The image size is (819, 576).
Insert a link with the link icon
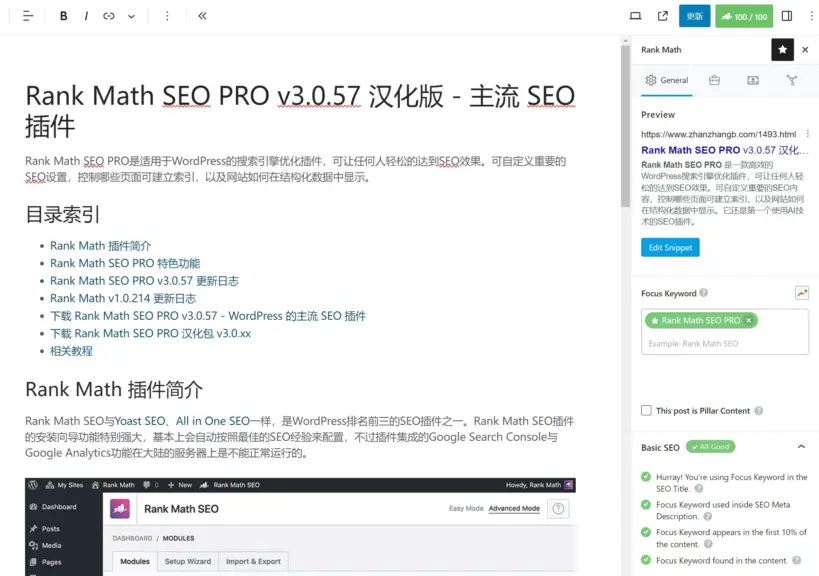[x=109, y=16]
